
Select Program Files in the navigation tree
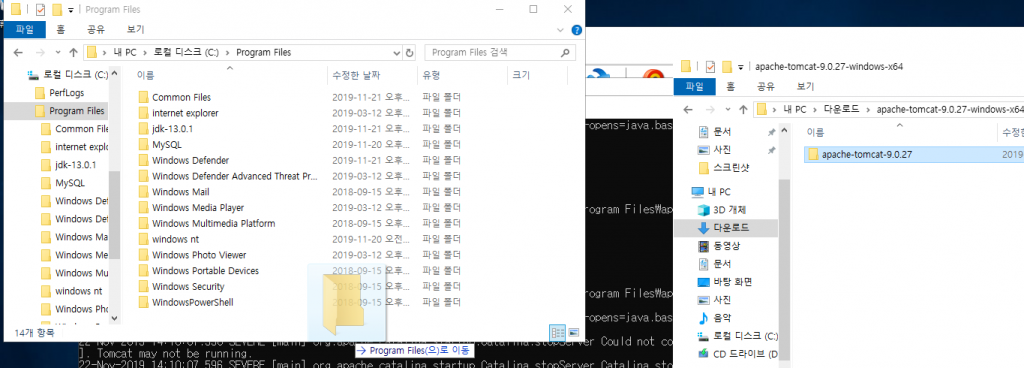69,111
